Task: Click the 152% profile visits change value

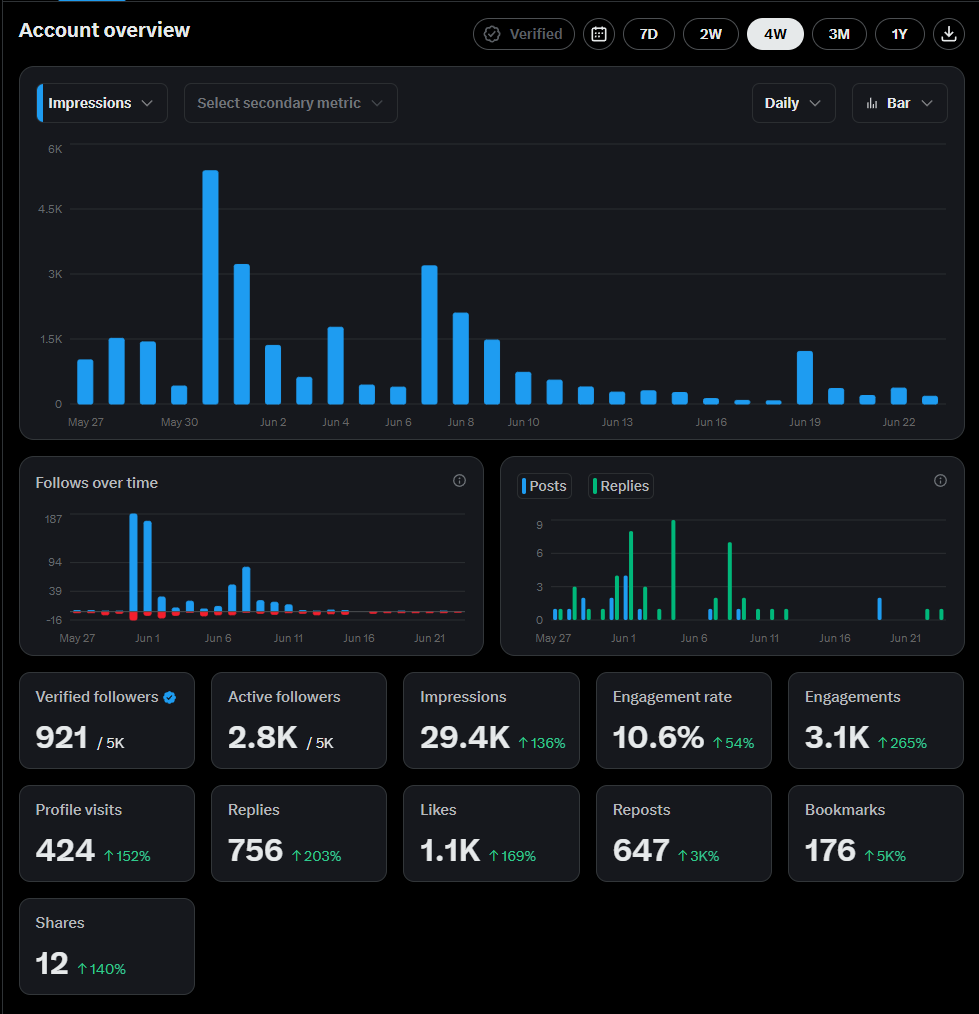Action: tap(127, 856)
